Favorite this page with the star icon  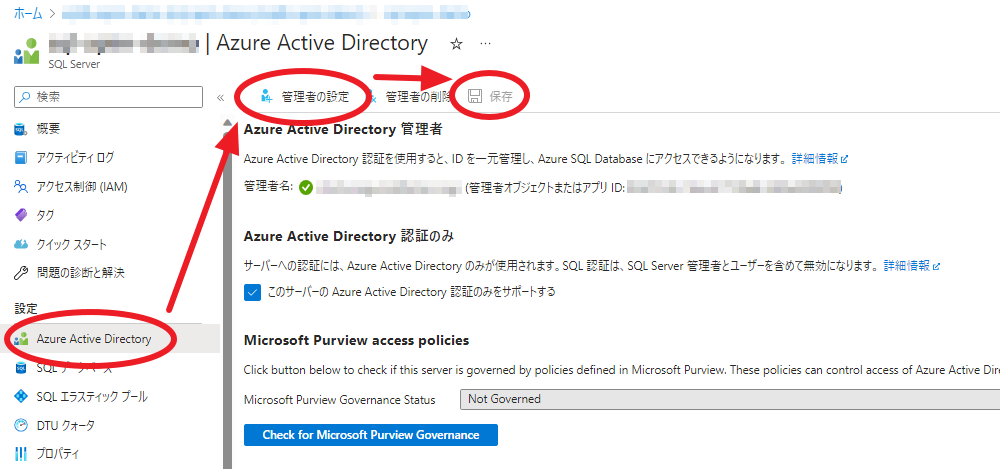456,44
